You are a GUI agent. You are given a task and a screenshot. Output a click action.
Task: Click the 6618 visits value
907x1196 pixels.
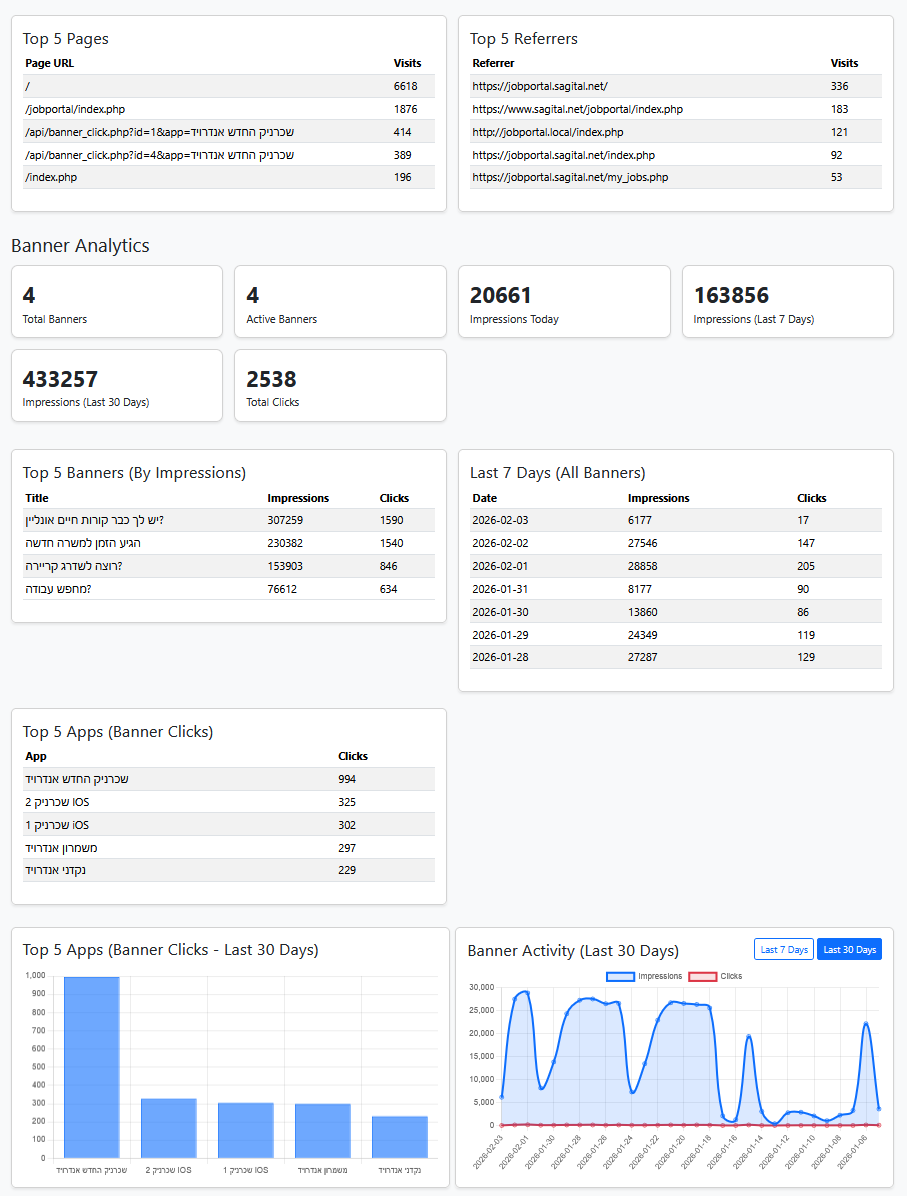tap(406, 86)
